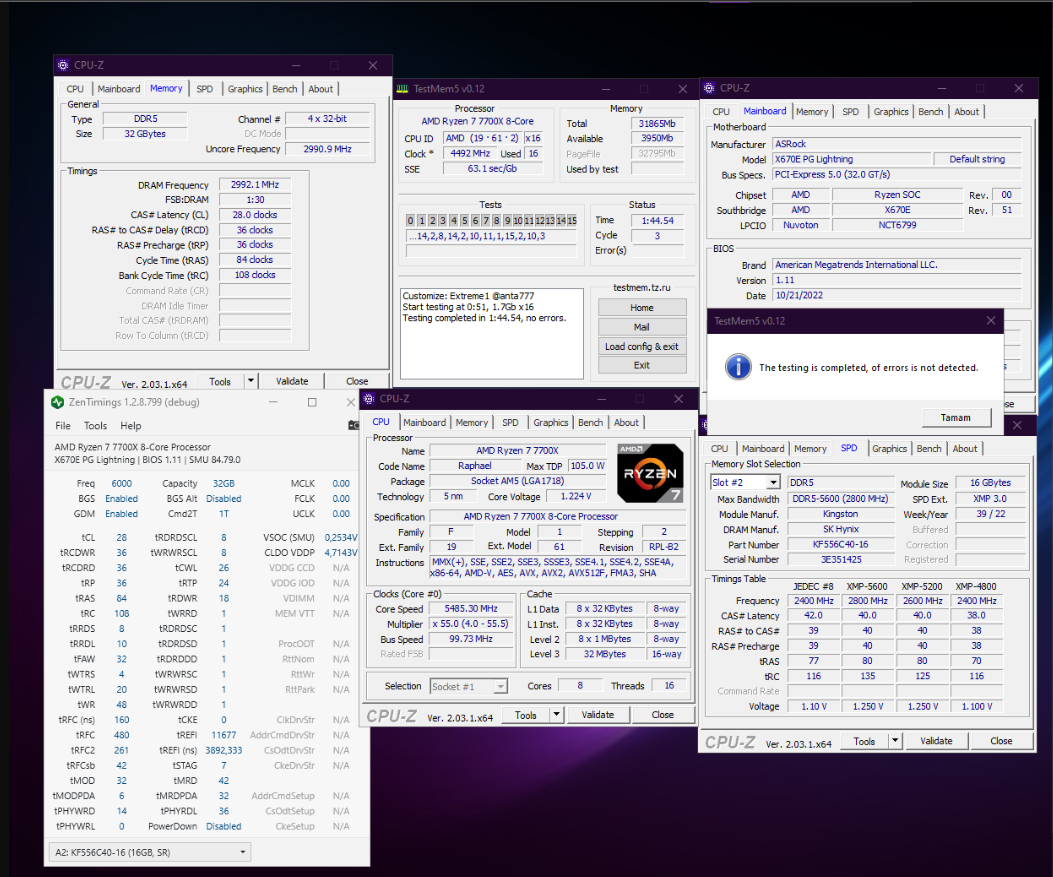1053x877 pixels.
Task: Click the TestMem5 title bar icon
Action: 402,89
